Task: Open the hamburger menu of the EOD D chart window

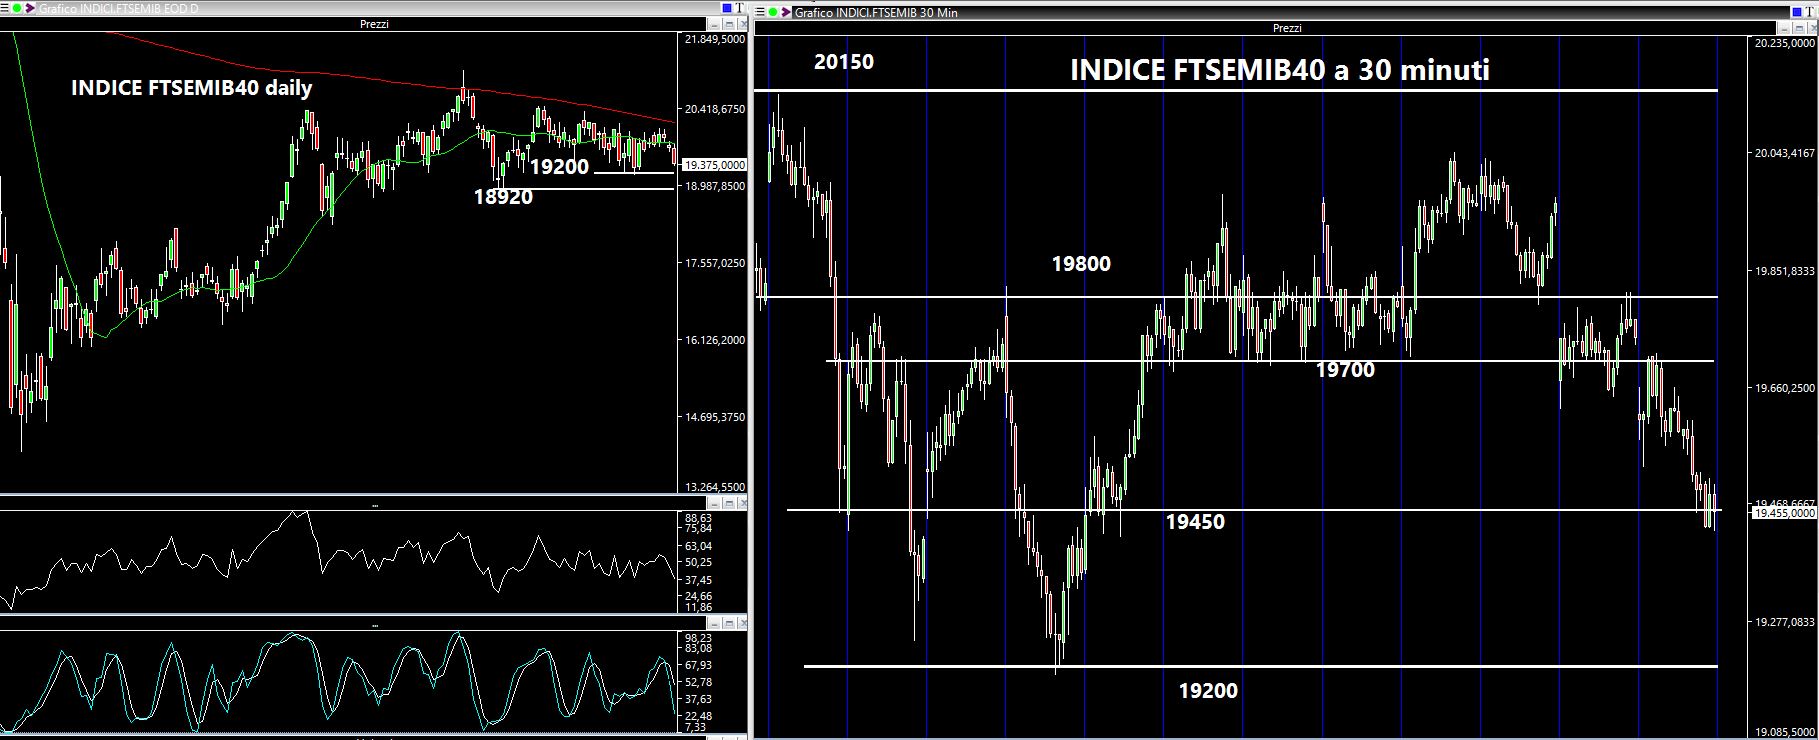Action: [x=5, y=10]
